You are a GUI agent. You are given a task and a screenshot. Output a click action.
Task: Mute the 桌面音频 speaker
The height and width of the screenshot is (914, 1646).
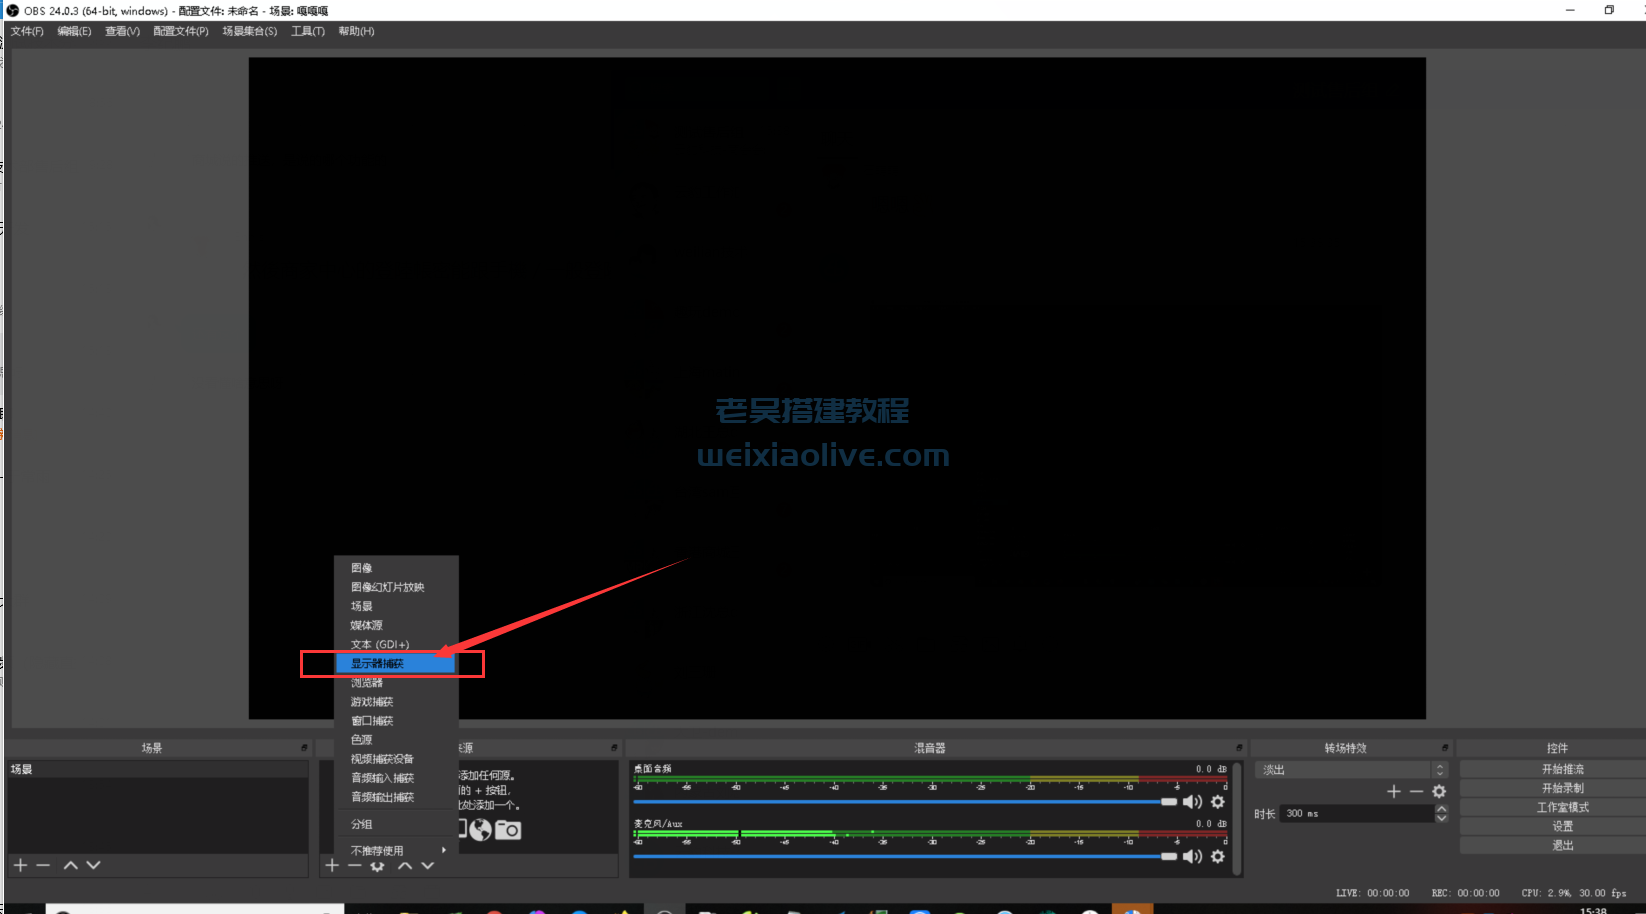pyautogui.click(x=1192, y=802)
